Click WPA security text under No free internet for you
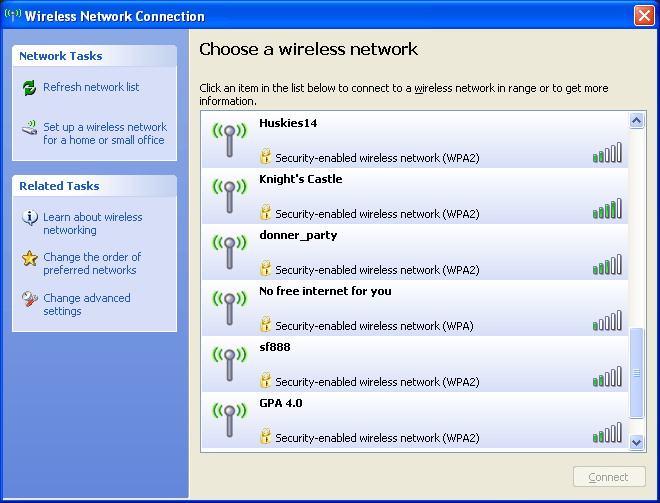The image size is (660, 503). pos(374,326)
